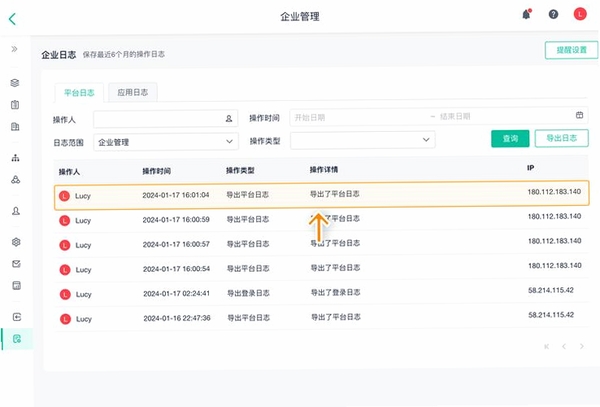Go to next page arrow
This screenshot has height=407, width=600.
tap(582, 347)
